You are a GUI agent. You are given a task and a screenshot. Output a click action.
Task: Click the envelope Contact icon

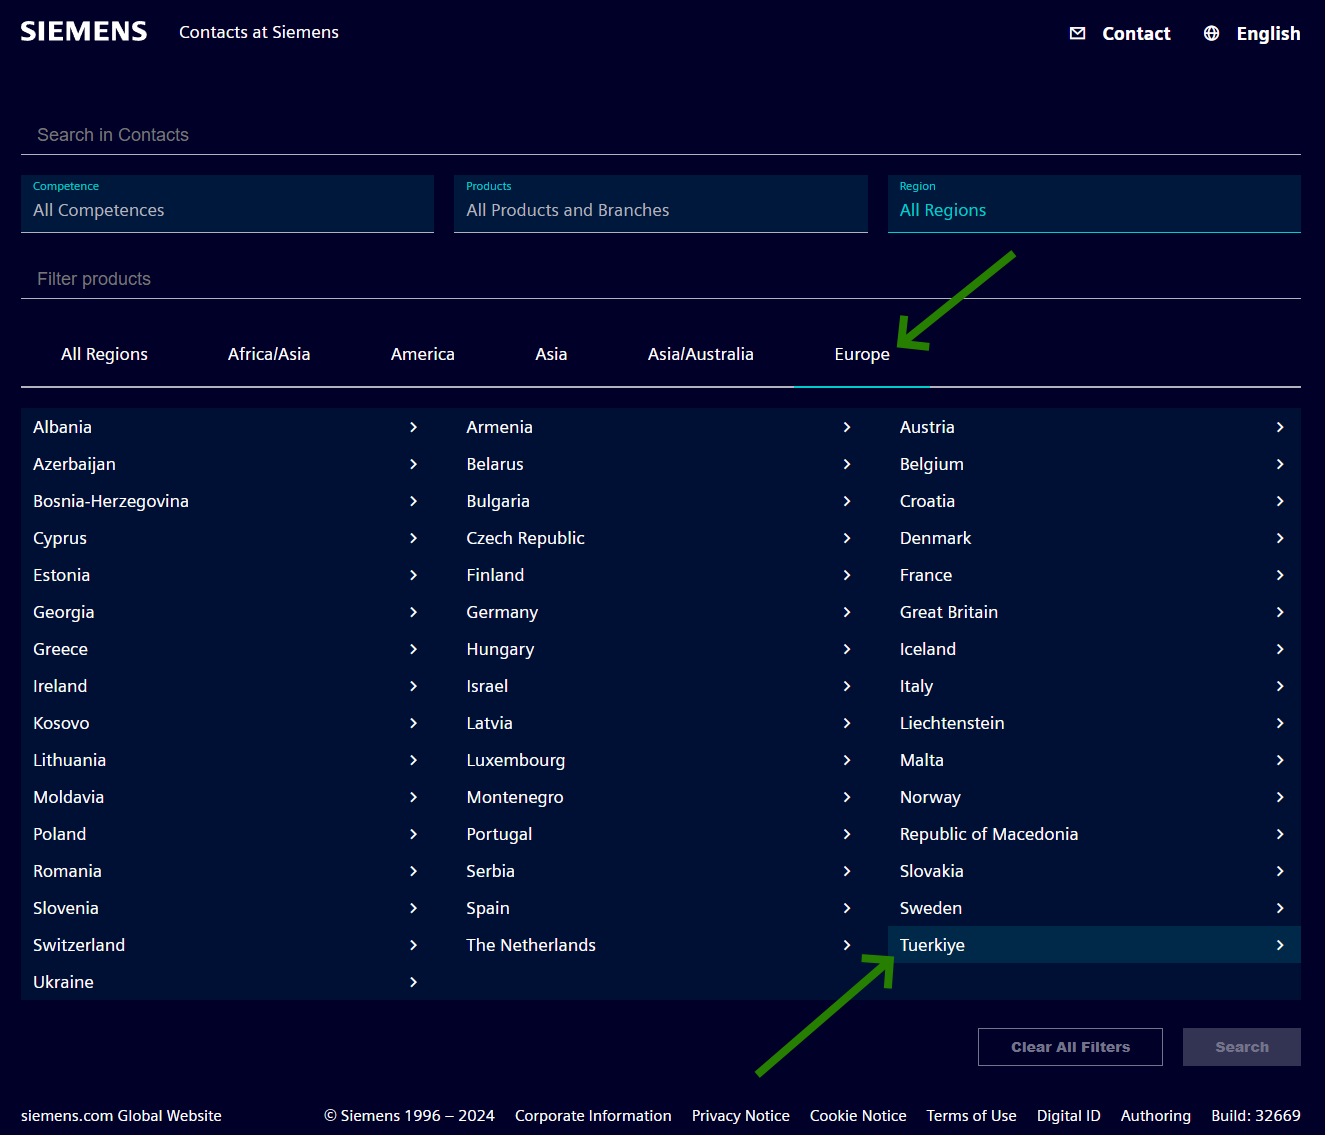point(1077,33)
